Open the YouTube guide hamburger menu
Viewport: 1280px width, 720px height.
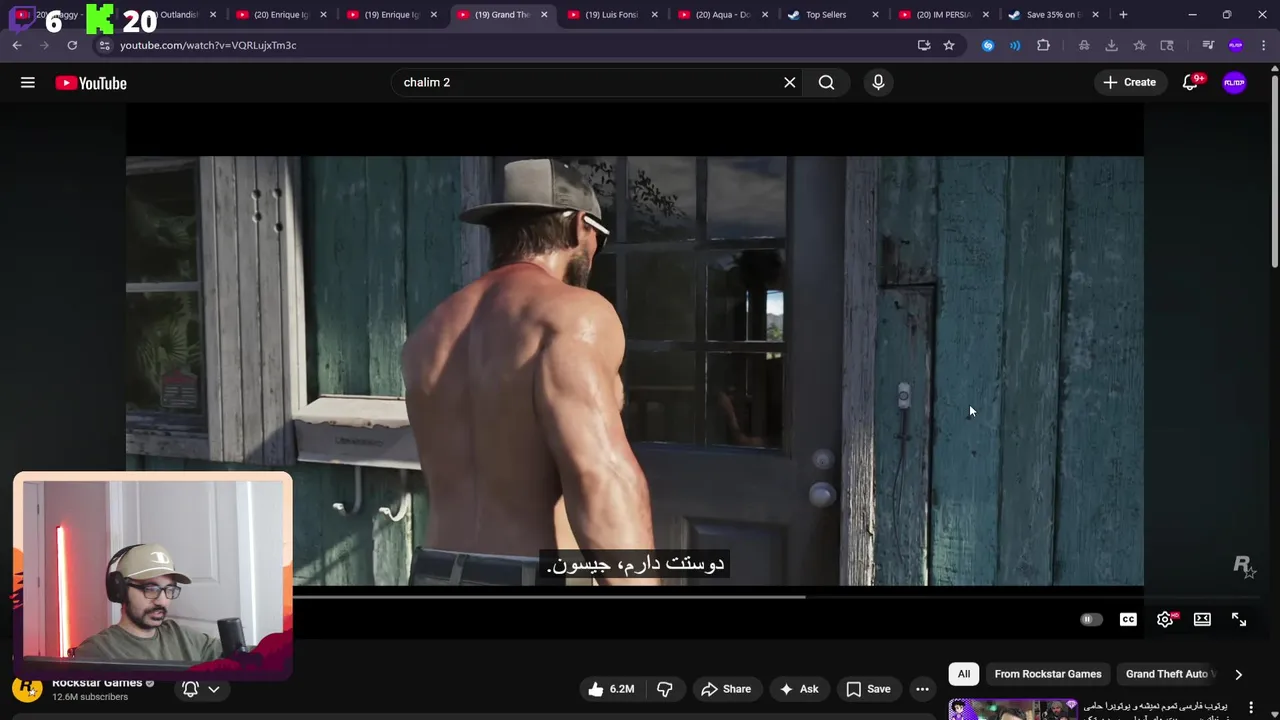click(x=28, y=83)
